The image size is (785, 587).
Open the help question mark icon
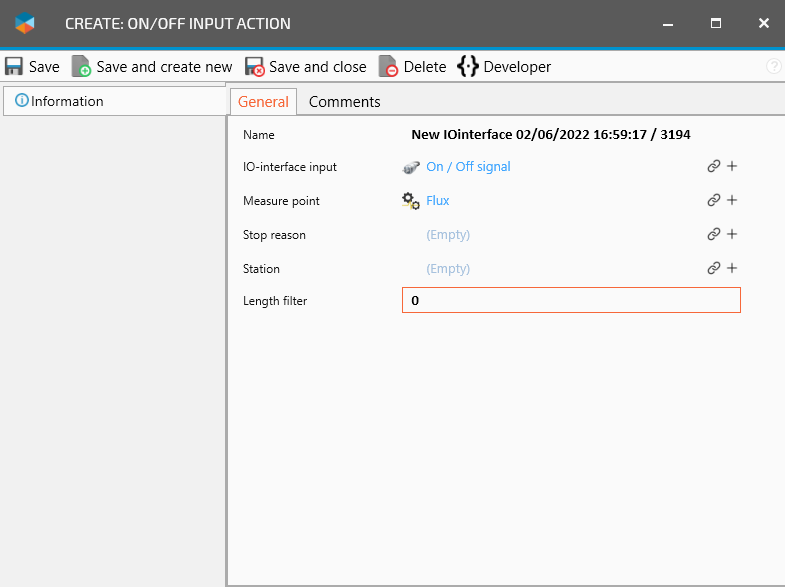(773, 67)
